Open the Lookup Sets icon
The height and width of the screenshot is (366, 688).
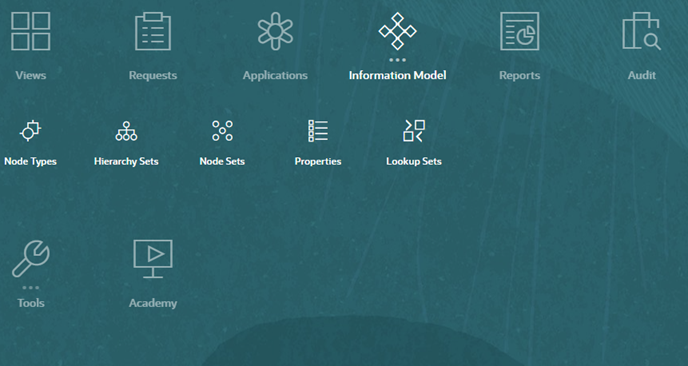[414, 131]
